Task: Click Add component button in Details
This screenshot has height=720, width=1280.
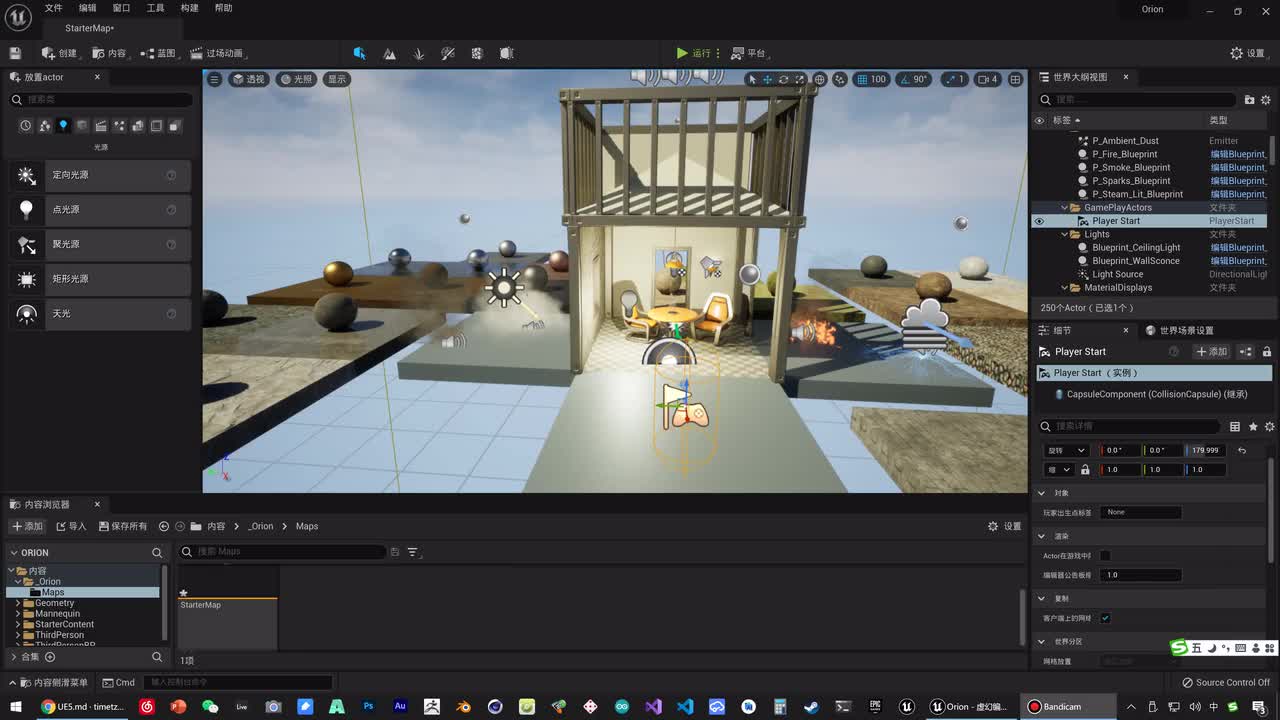Action: [1211, 352]
